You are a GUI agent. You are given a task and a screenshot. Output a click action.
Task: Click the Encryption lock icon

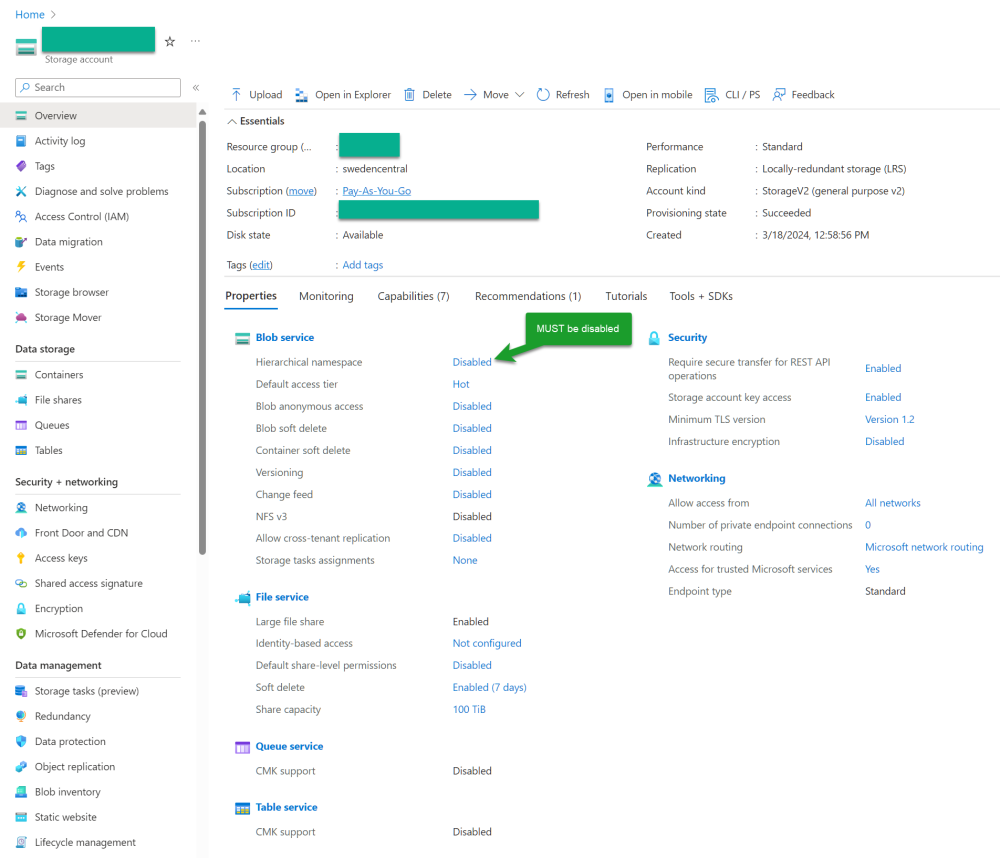21,609
